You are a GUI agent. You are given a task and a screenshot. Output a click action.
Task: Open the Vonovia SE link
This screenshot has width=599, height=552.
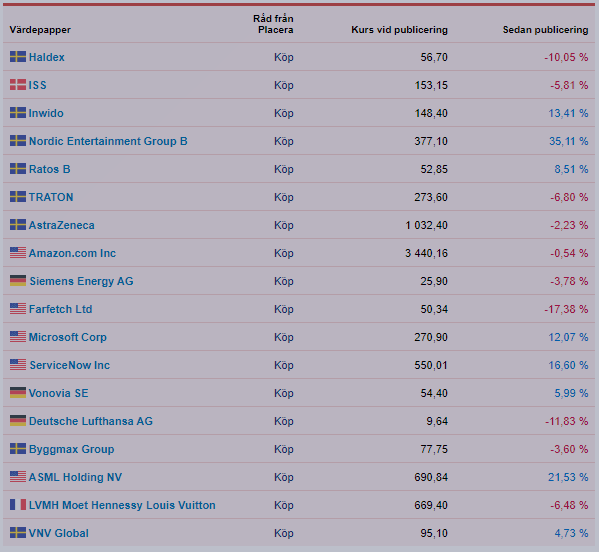click(58, 393)
